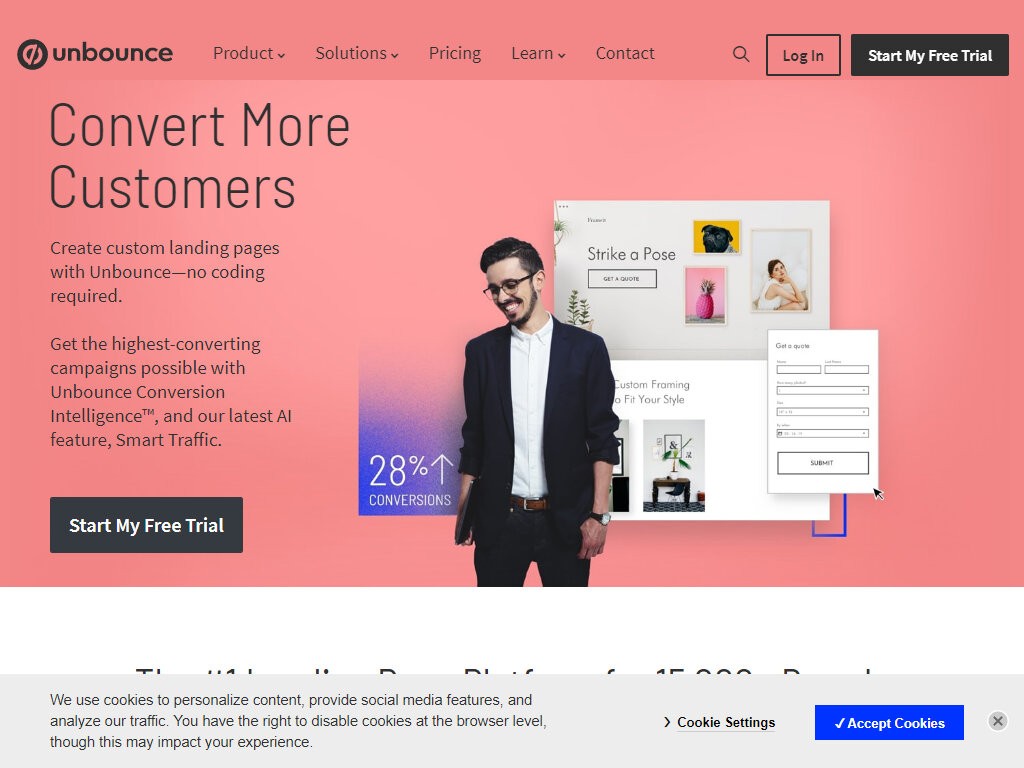Open Cookie Settings link

pos(720,722)
